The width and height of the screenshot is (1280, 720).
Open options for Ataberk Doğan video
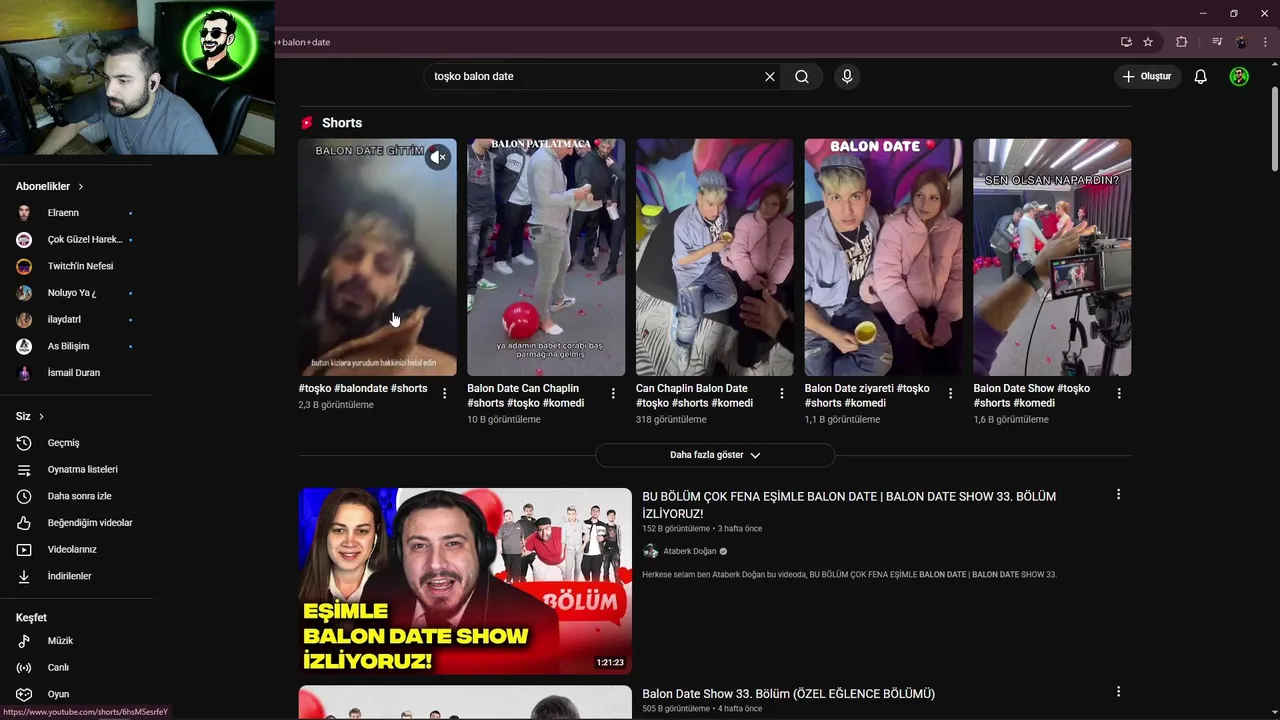pos(1118,494)
